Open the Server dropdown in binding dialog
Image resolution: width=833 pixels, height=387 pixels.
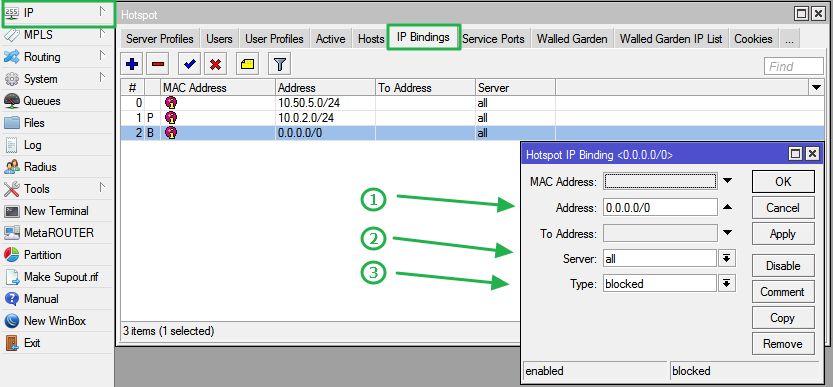[x=726, y=259]
